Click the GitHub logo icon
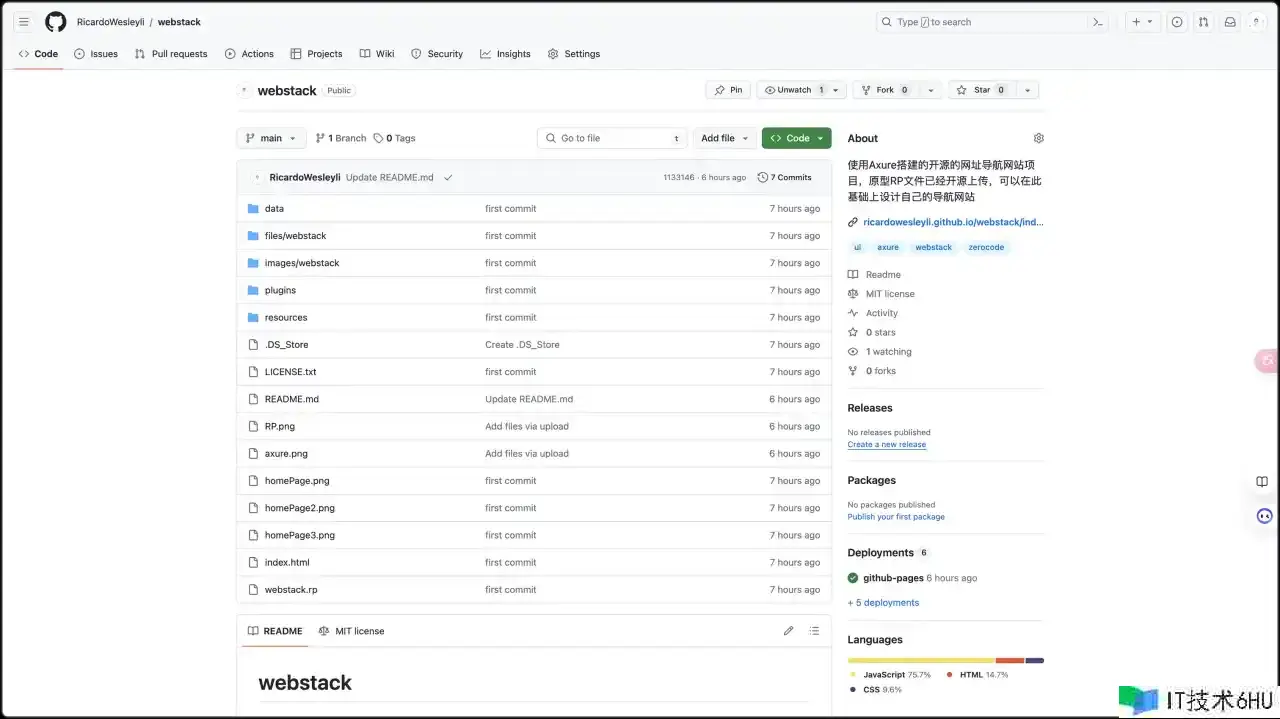The image size is (1280, 719). tap(56, 22)
